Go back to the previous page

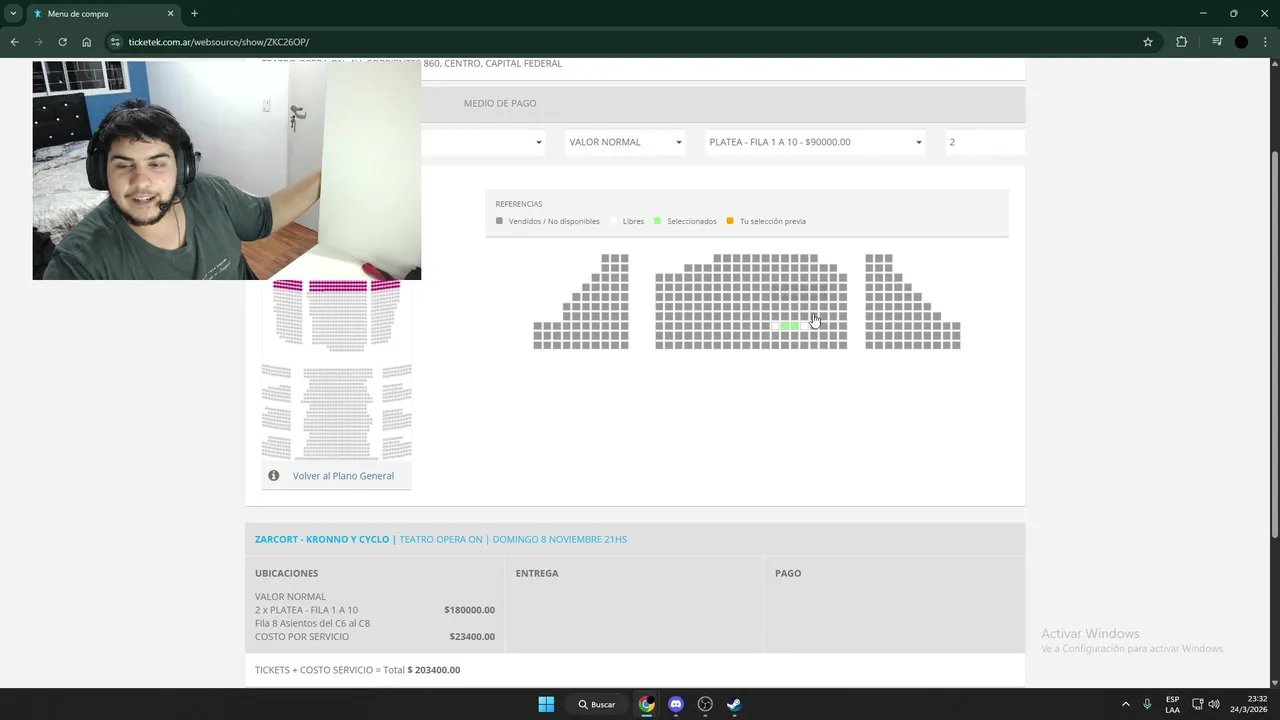click(14, 42)
